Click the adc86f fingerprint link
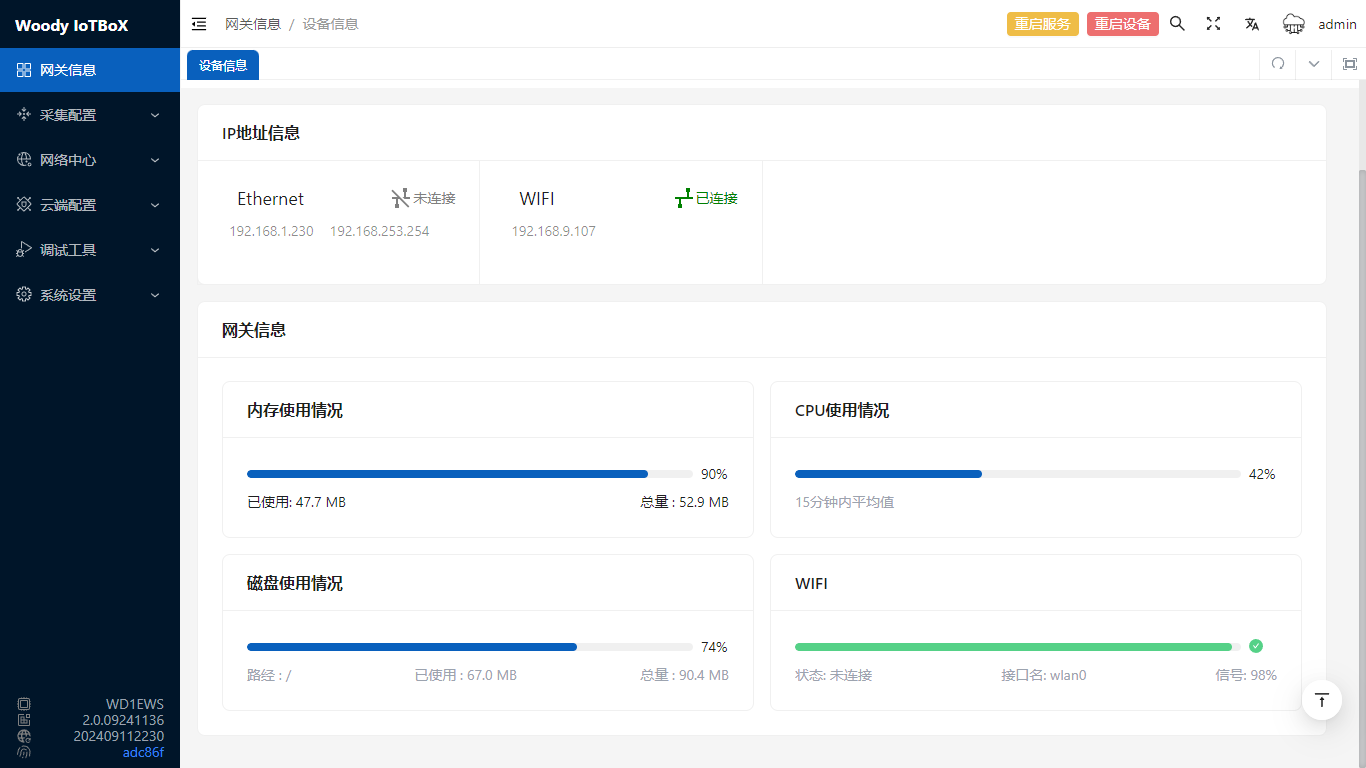This screenshot has height=768, width=1366. pos(143,752)
